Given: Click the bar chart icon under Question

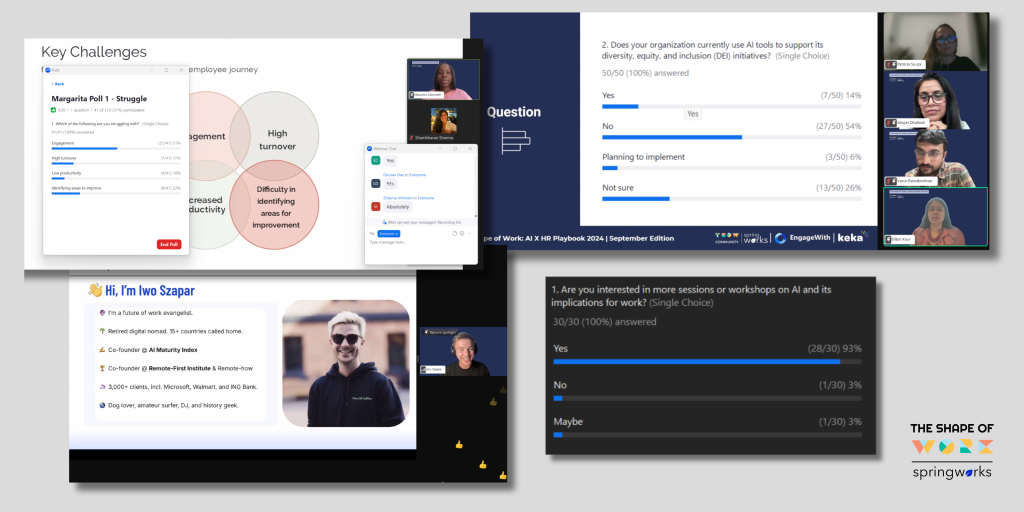Looking at the screenshot, I should point(515,141).
